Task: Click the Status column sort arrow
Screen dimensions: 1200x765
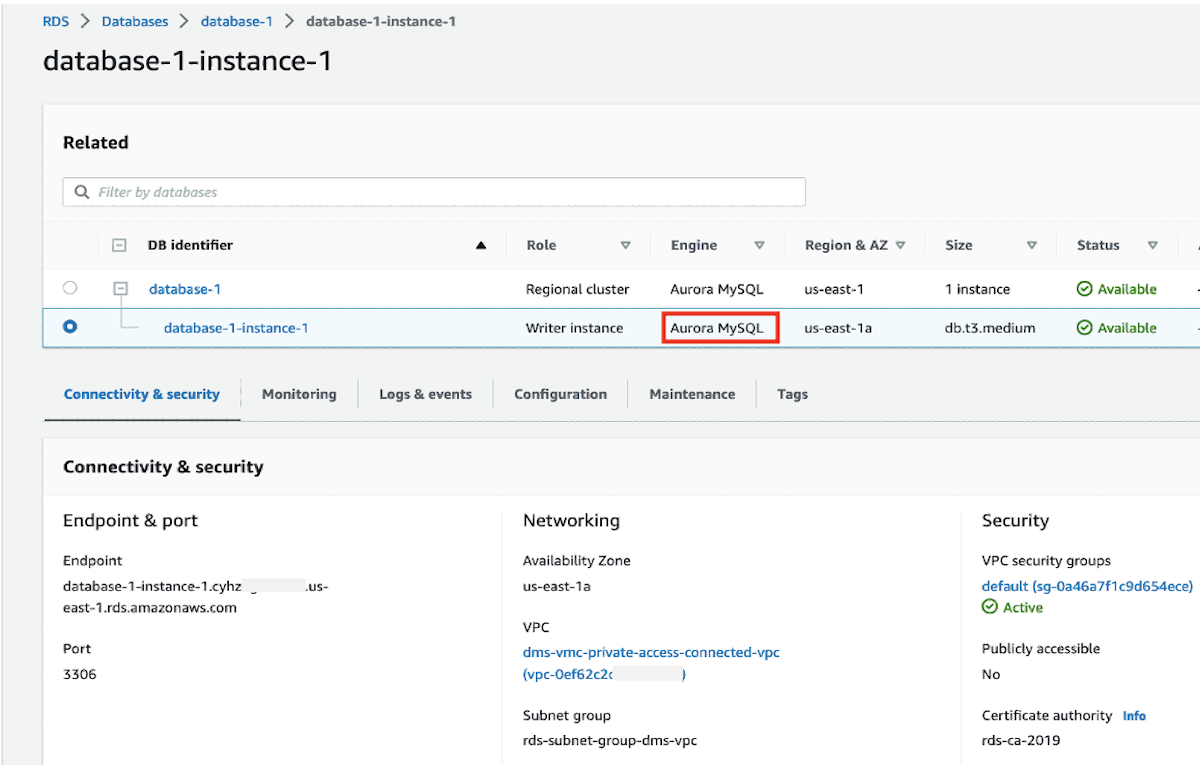Action: (1152, 245)
